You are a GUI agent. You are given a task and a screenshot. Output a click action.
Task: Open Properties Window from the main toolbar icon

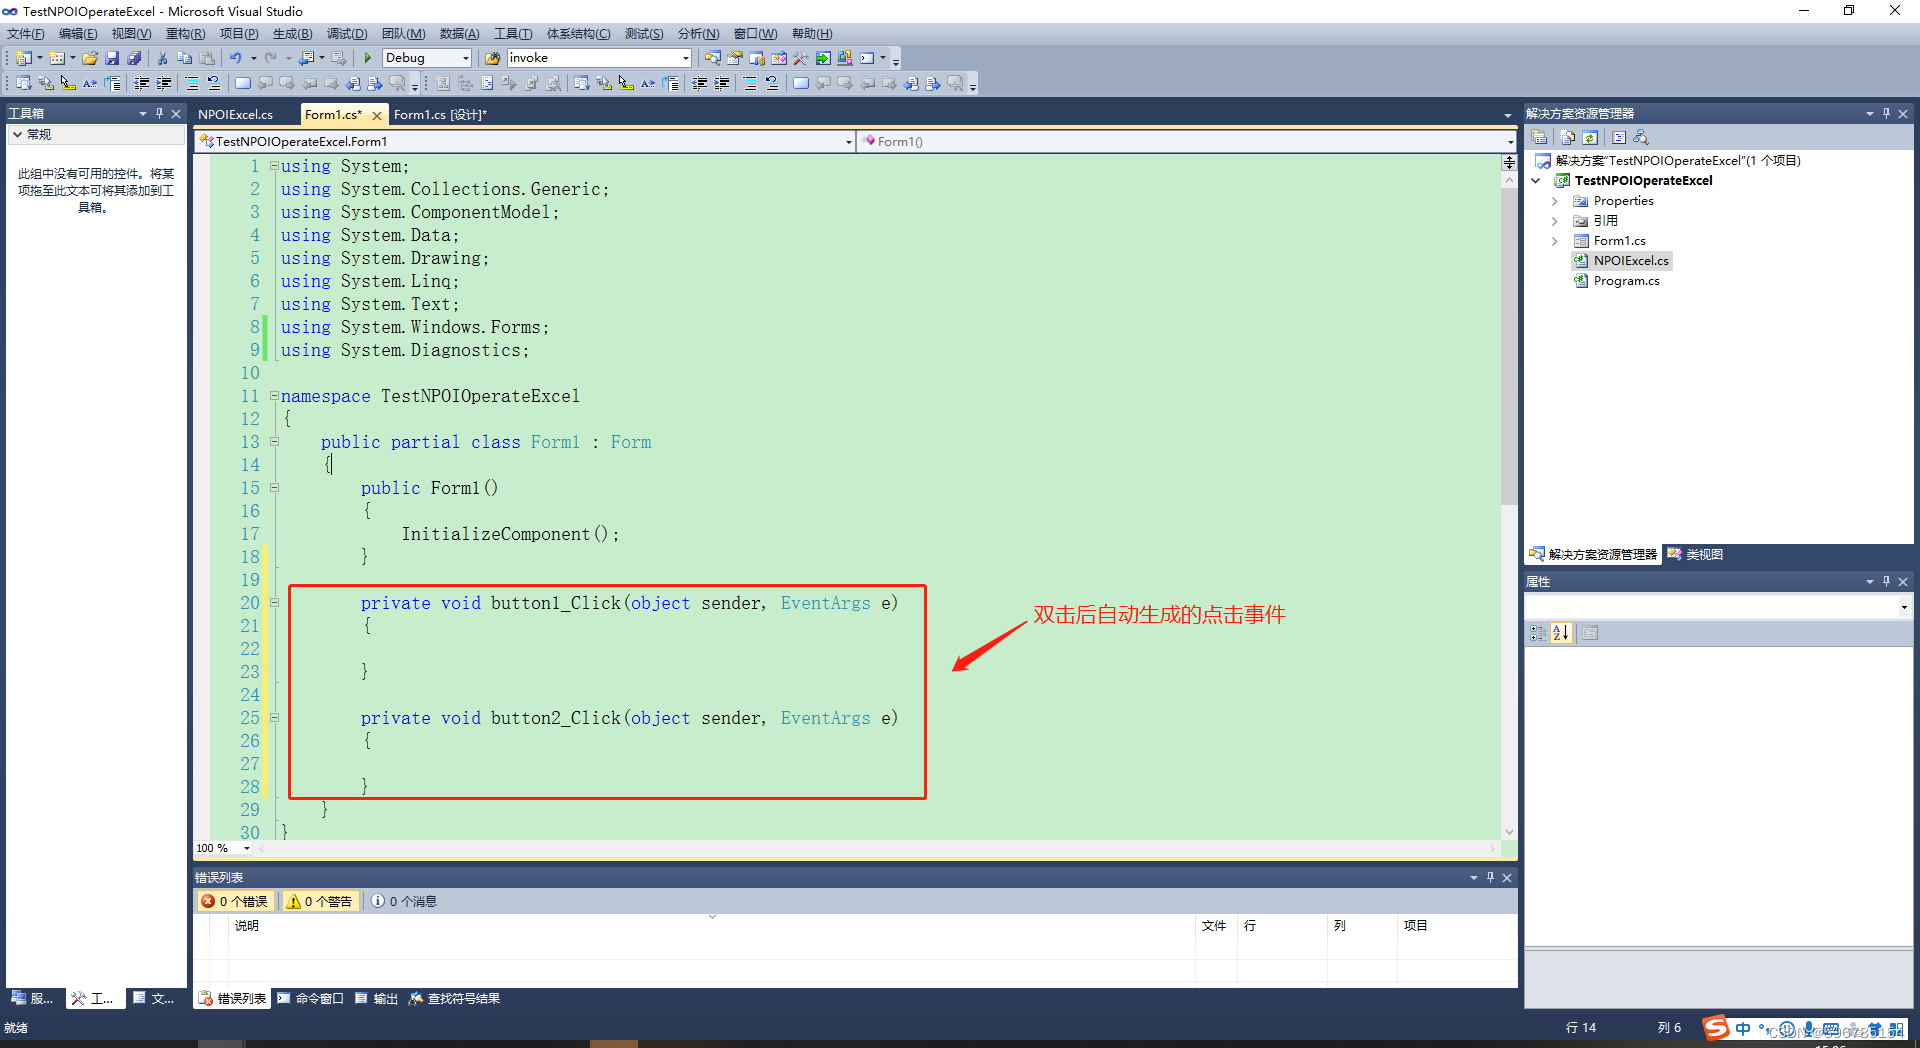735,58
